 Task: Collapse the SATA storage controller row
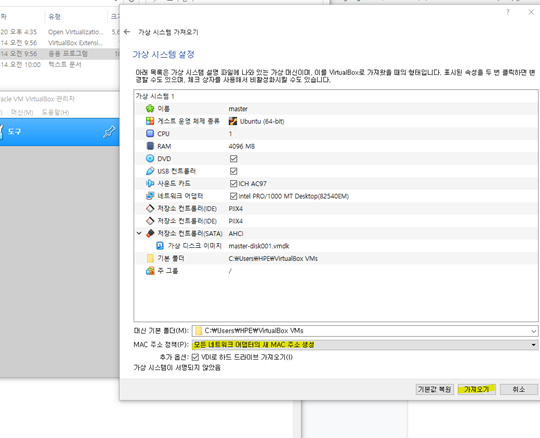(x=139, y=233)
